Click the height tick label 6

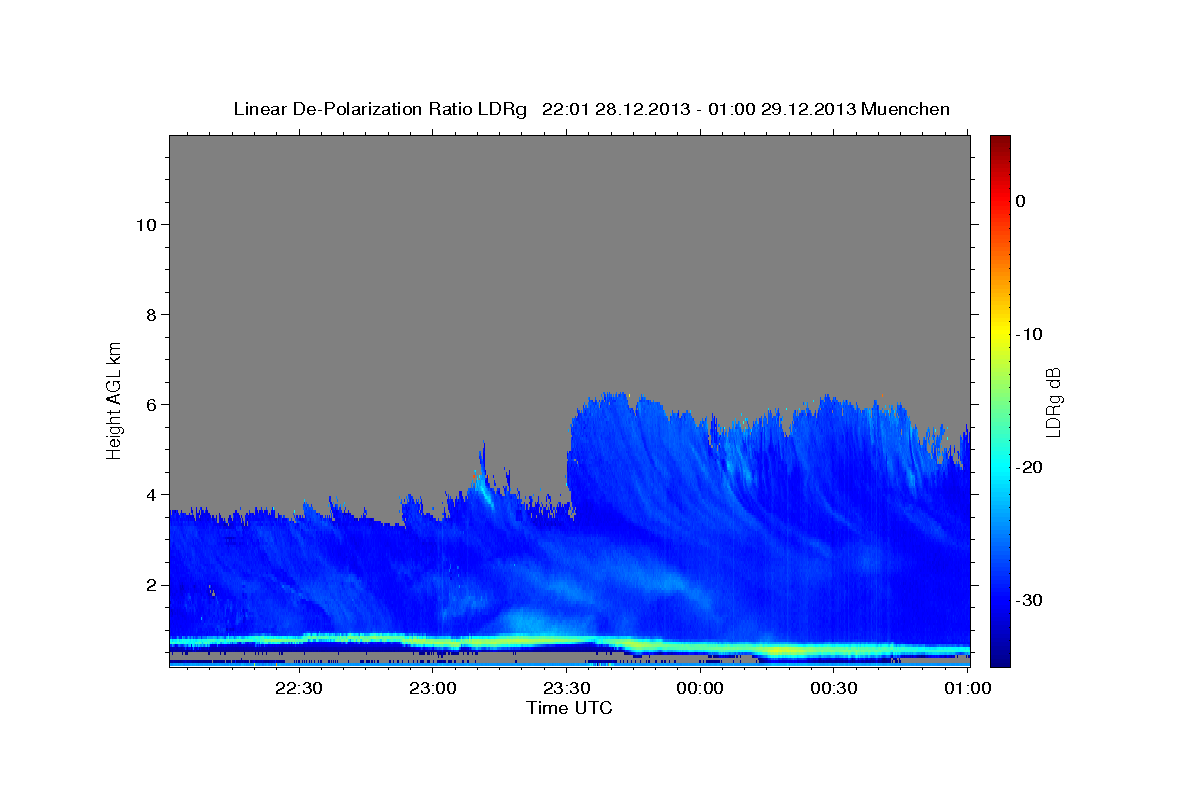coord(150,404)
